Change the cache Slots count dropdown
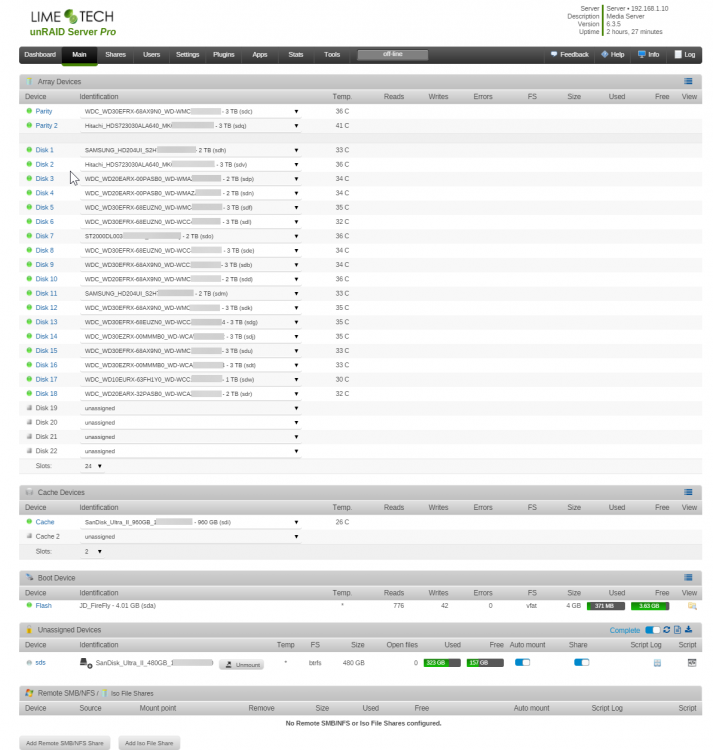This screenshot has height=750, width=713. pyautogui.click(x=93, y=551)
